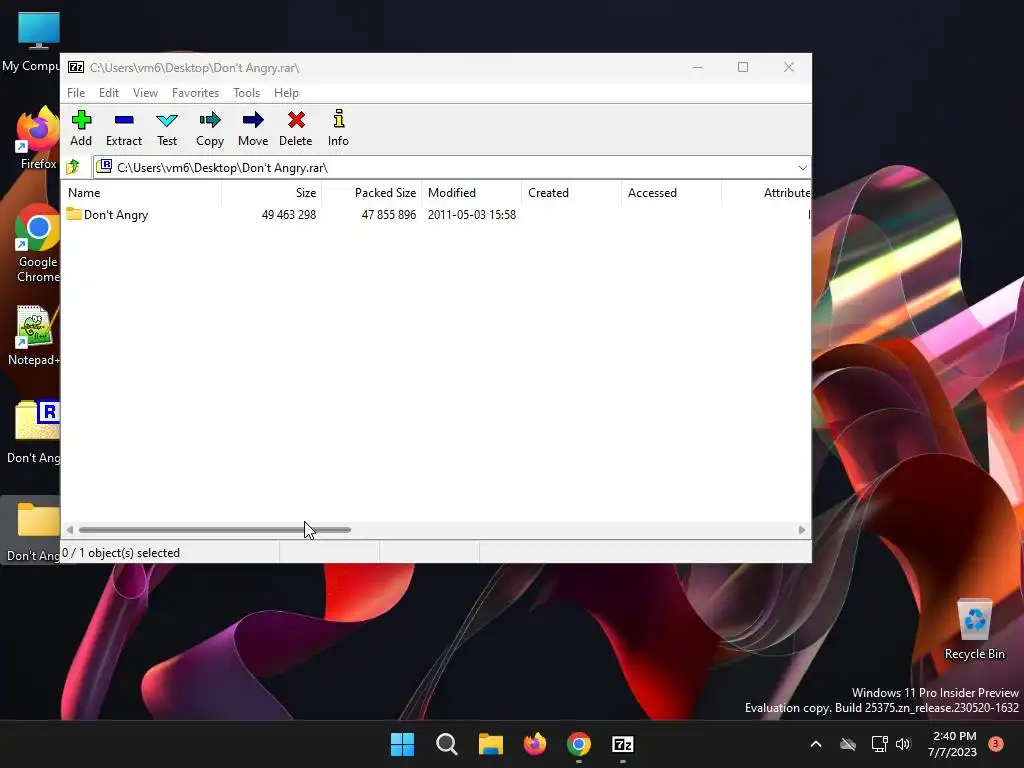Expand the address path dropdown arrow
Screen dimensions: 1024x768
pos(802,168)
